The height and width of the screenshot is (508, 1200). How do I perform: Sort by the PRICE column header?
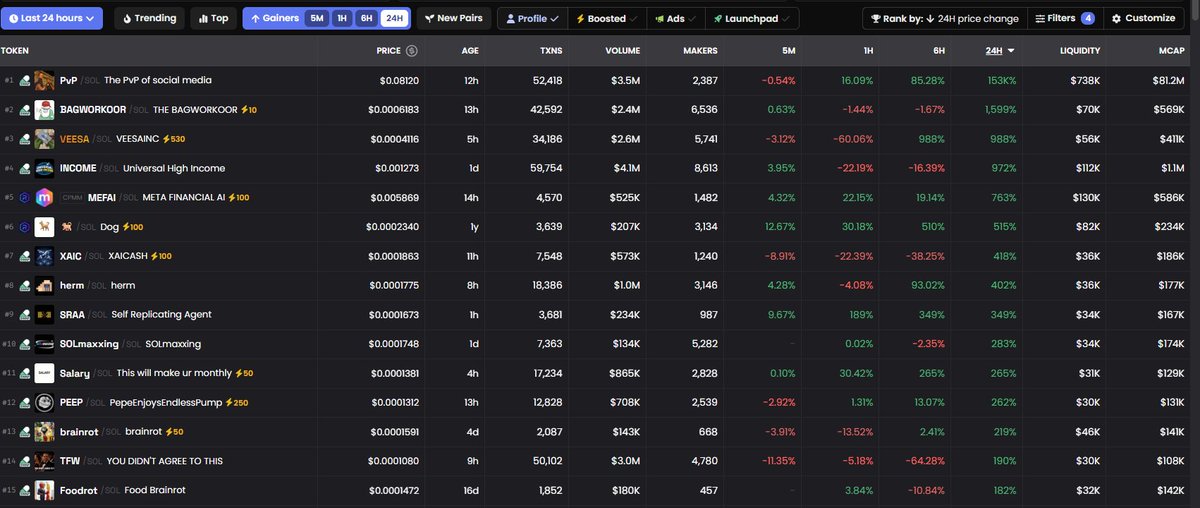click(x=389, y=50)
